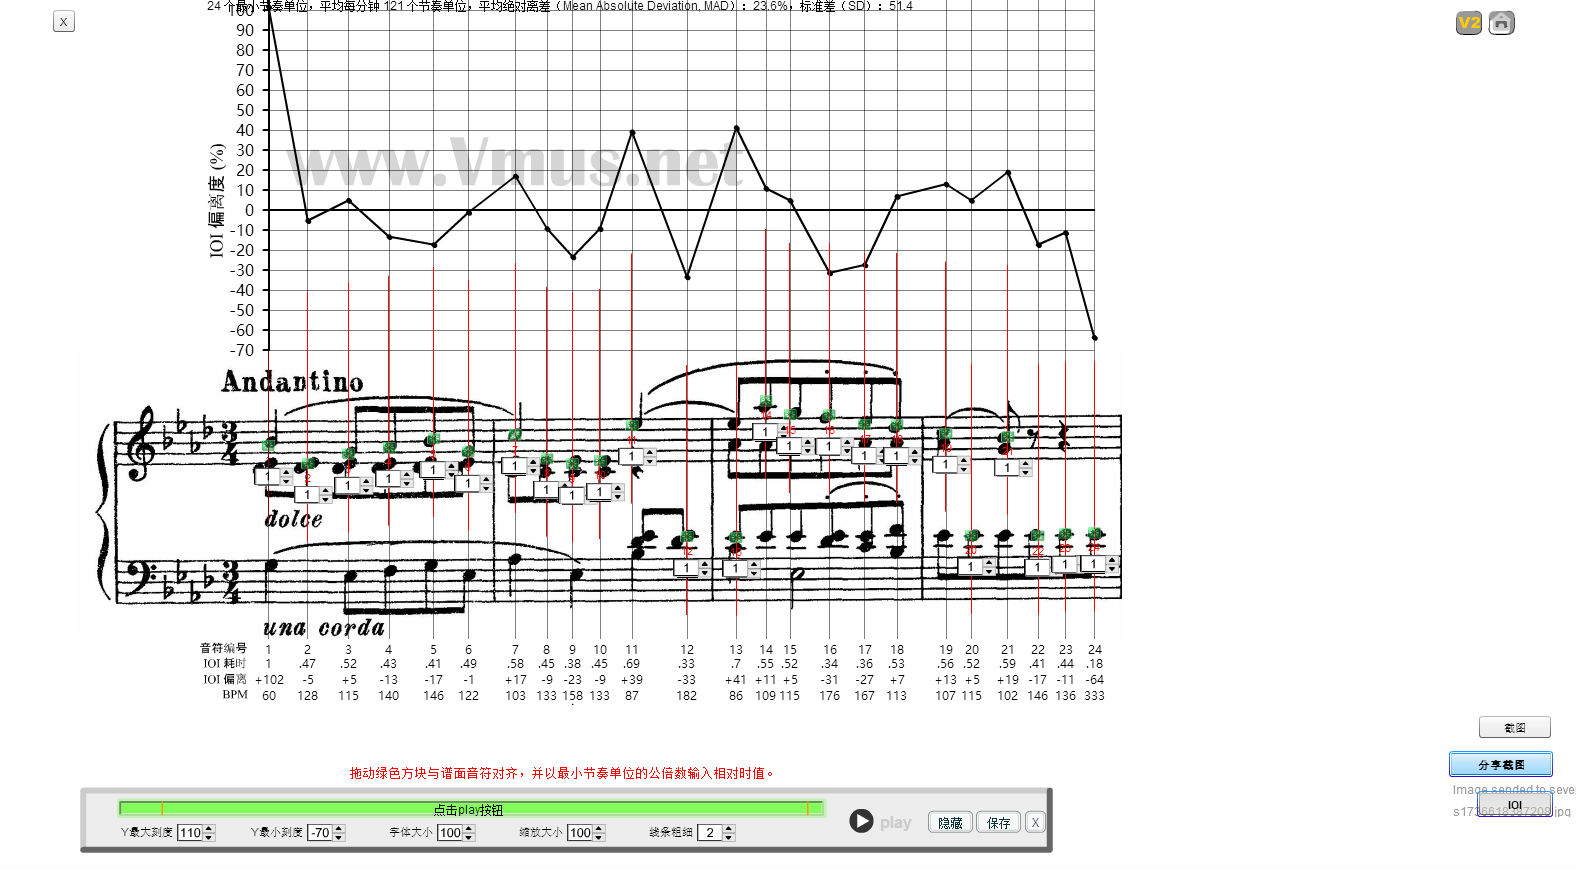Select green marker for note 19
This screenshot has width=1576, height=870.
945,434
